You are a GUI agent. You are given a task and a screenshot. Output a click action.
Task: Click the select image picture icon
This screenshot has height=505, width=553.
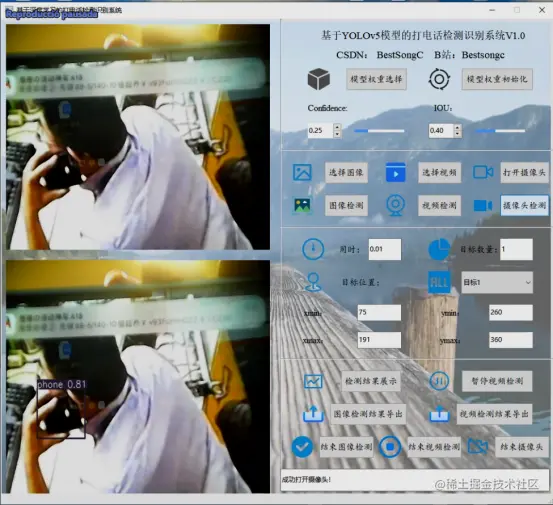point(302,172)
